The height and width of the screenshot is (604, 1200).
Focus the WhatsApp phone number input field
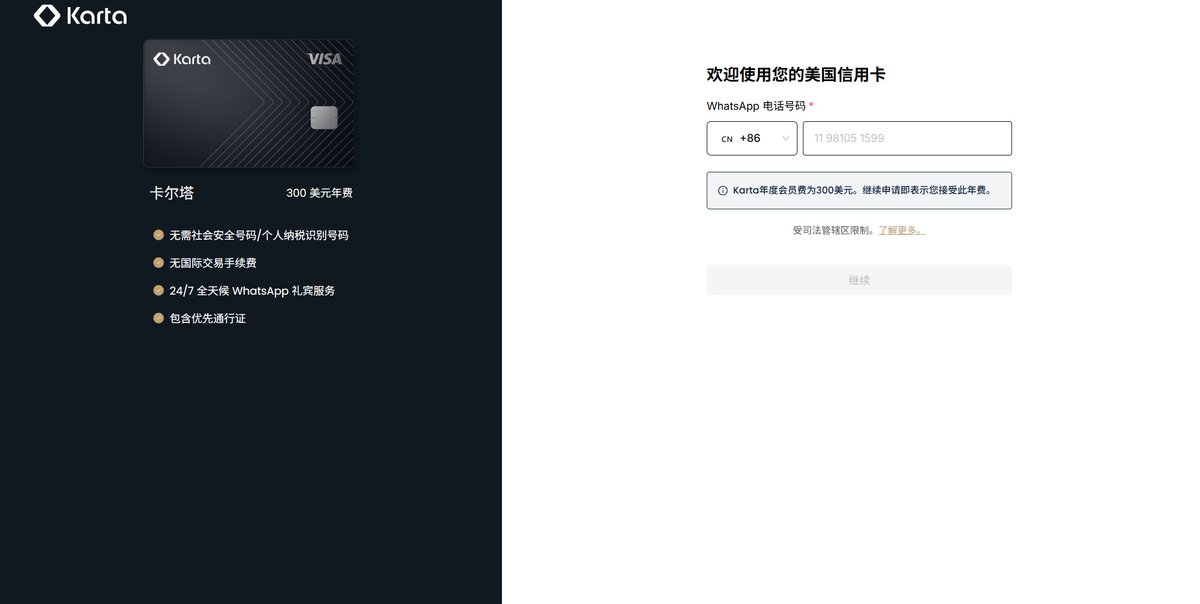click(907, 138)
